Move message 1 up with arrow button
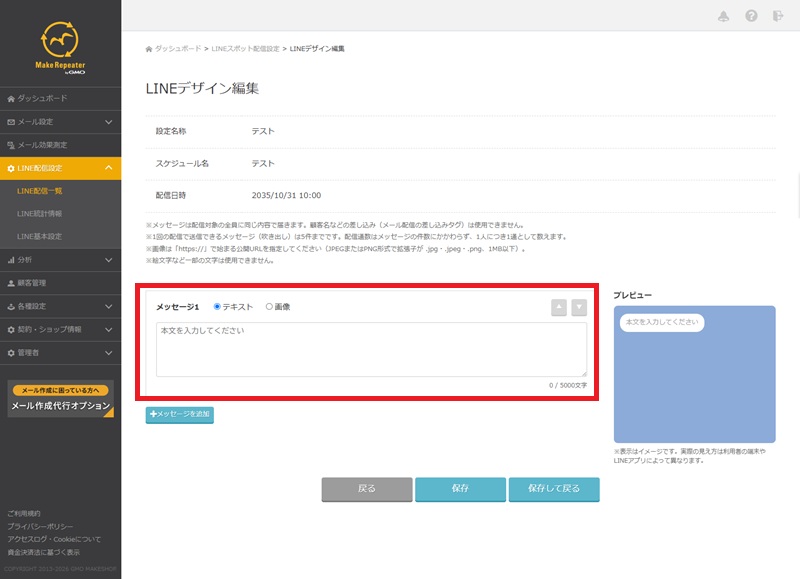The height and width of the screenshot is (579, 800). [559, 308]
